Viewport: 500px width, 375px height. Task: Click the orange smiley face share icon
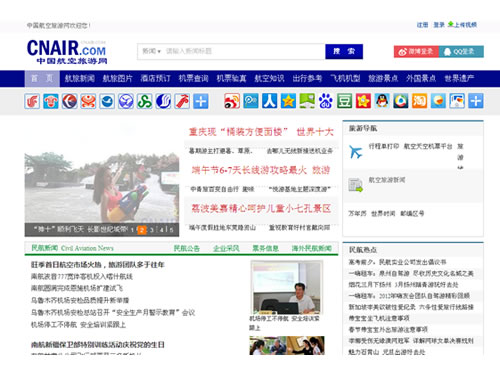(438, 101)
